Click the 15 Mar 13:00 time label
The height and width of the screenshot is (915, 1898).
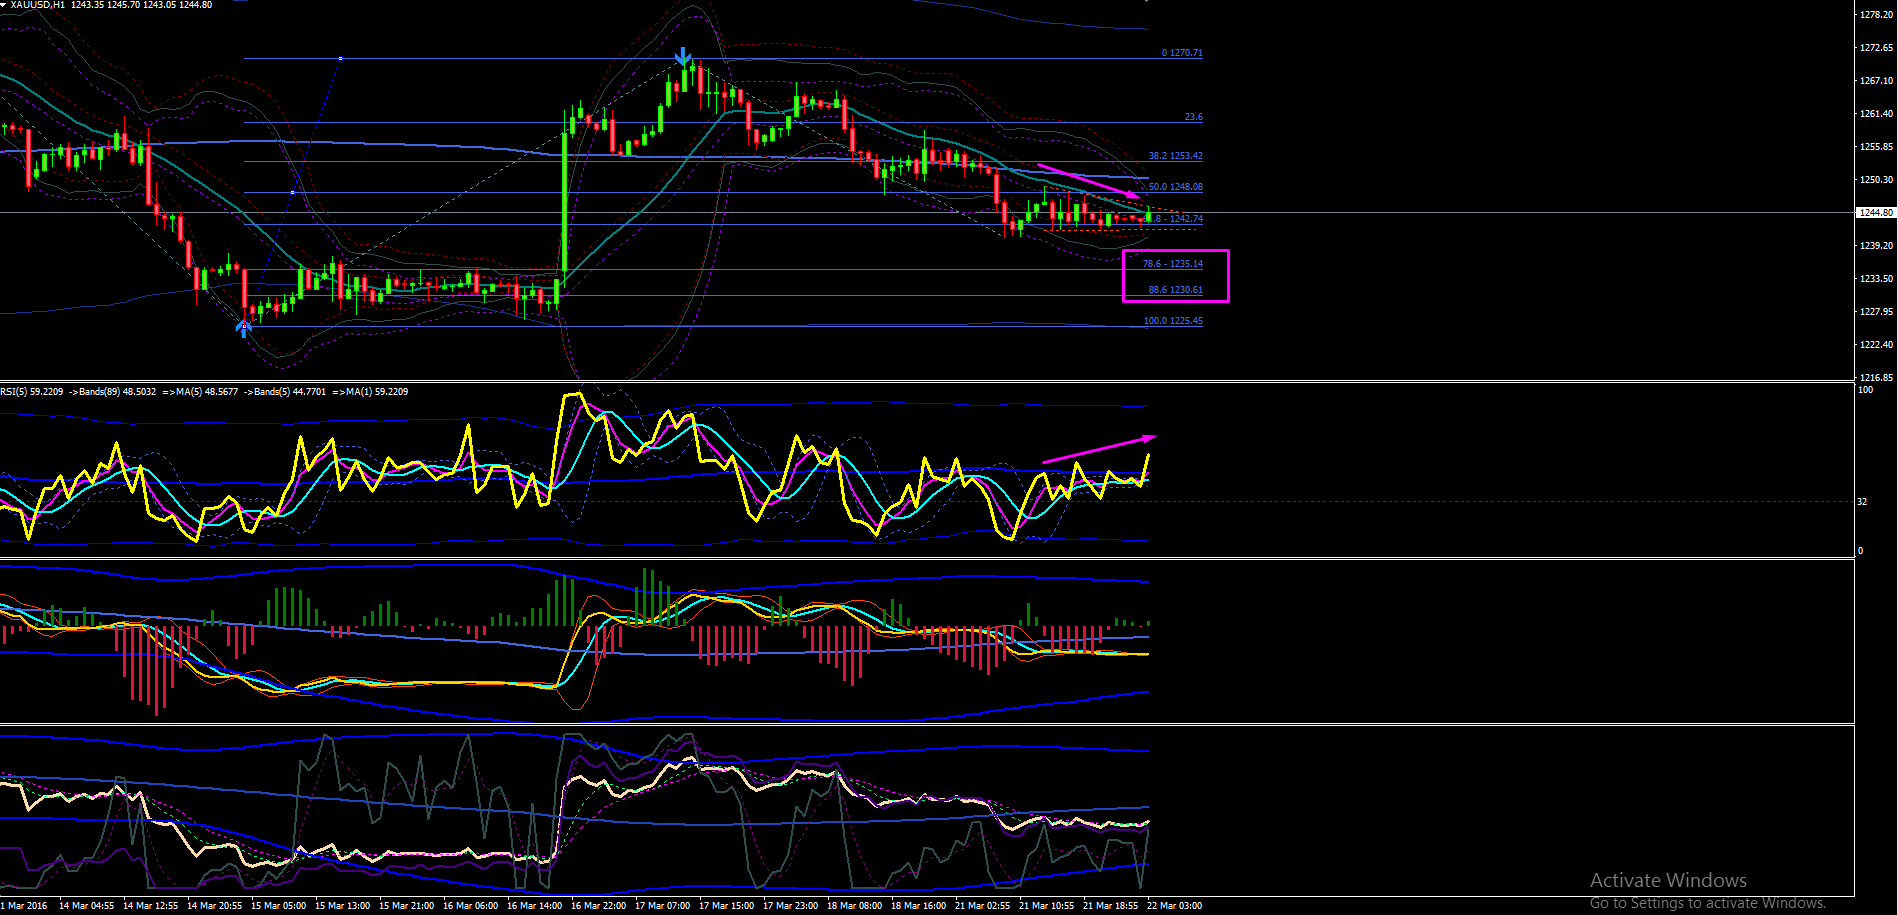[343, 906]
